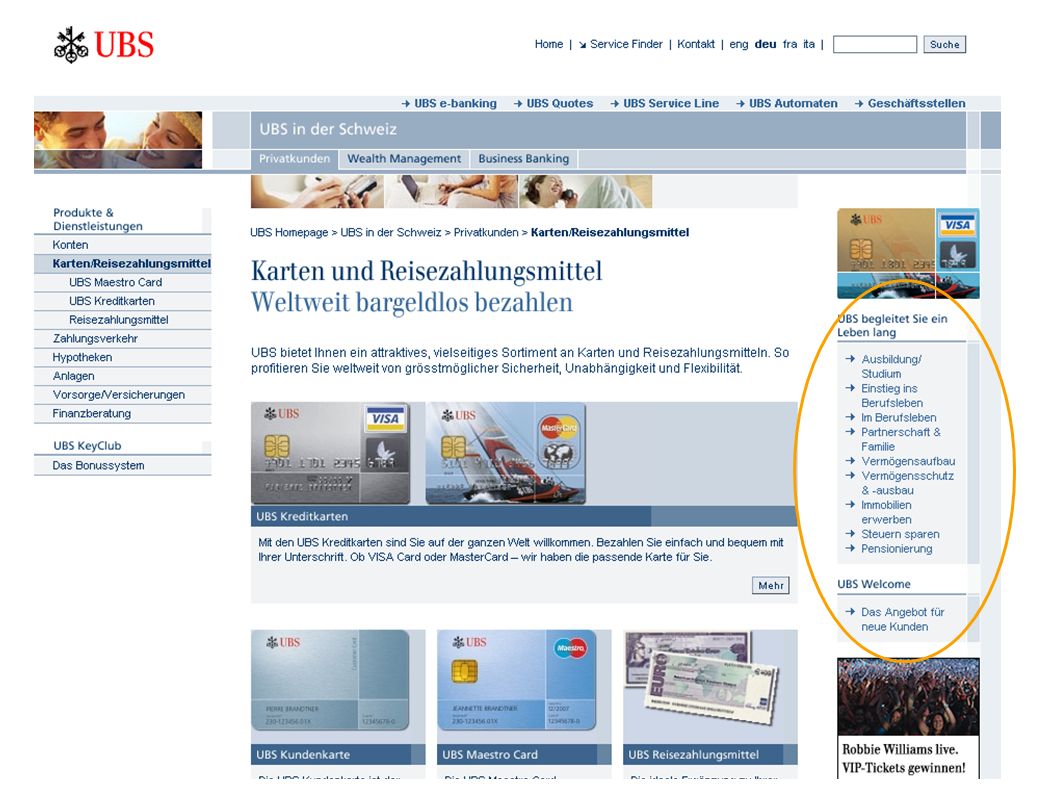Switch language to deu

[x=765, y=44]
